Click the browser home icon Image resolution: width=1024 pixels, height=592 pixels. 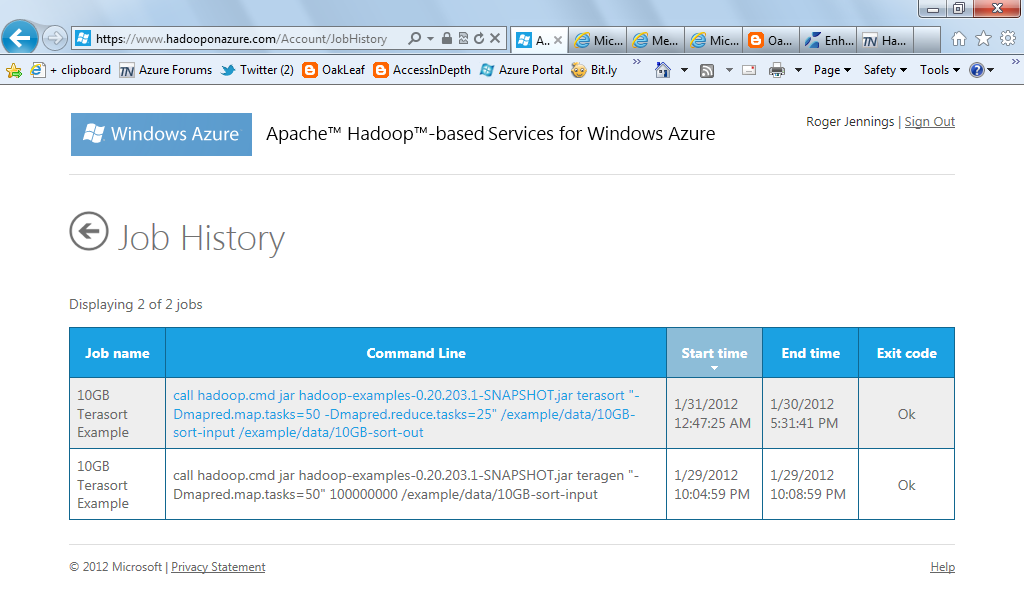click(x=958, y=39)
